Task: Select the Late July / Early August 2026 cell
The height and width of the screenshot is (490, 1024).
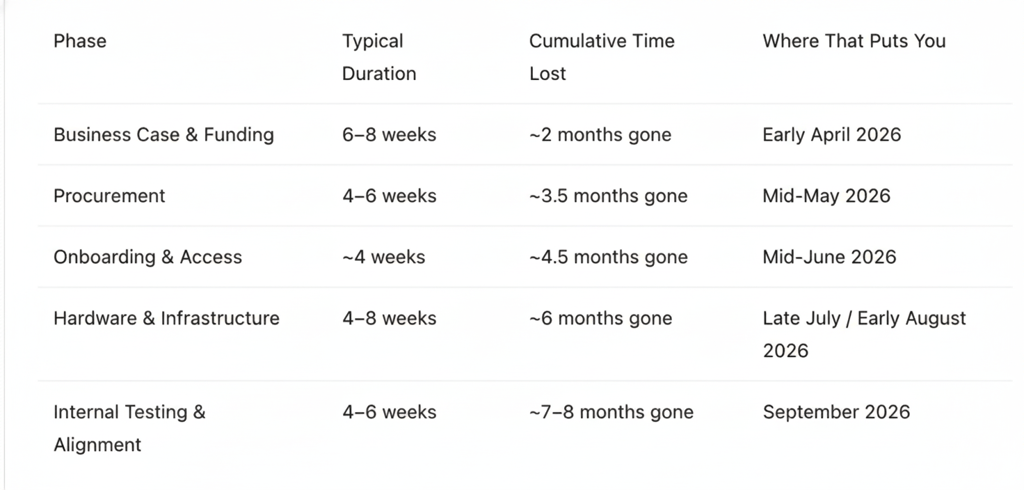Action: 864,334
